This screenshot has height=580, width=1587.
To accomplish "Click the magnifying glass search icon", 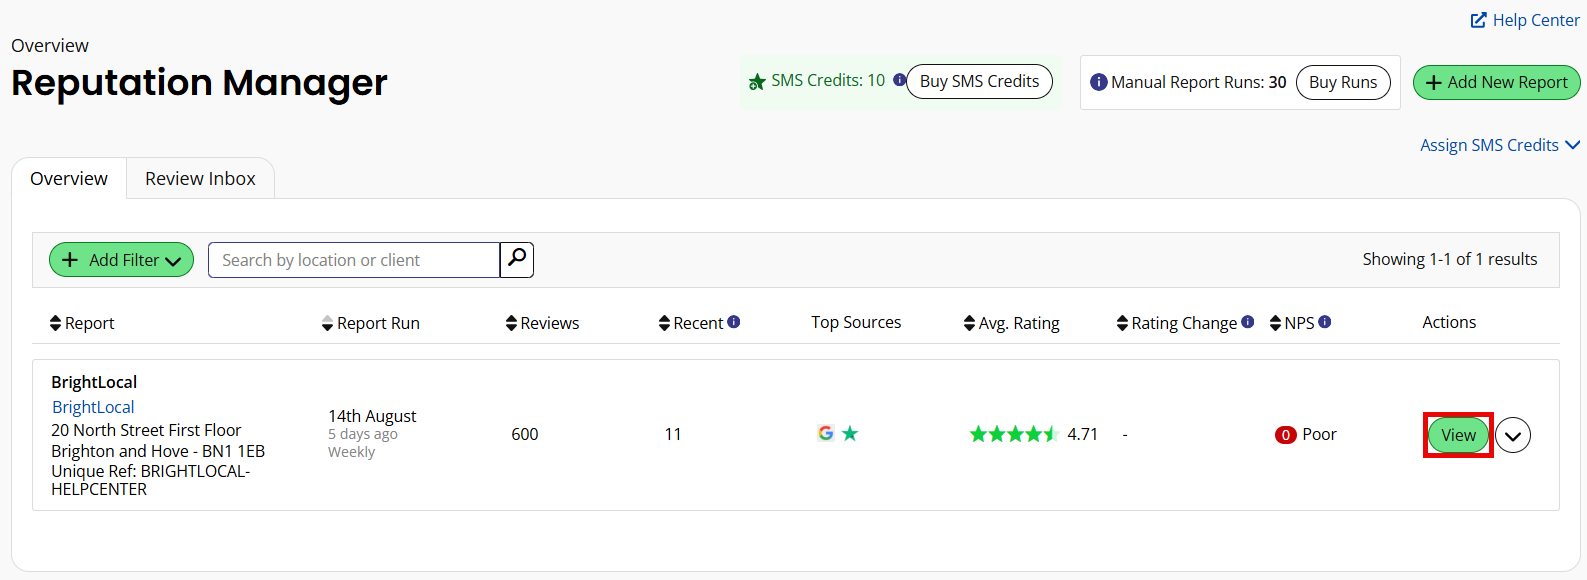I will pos(517,259).
